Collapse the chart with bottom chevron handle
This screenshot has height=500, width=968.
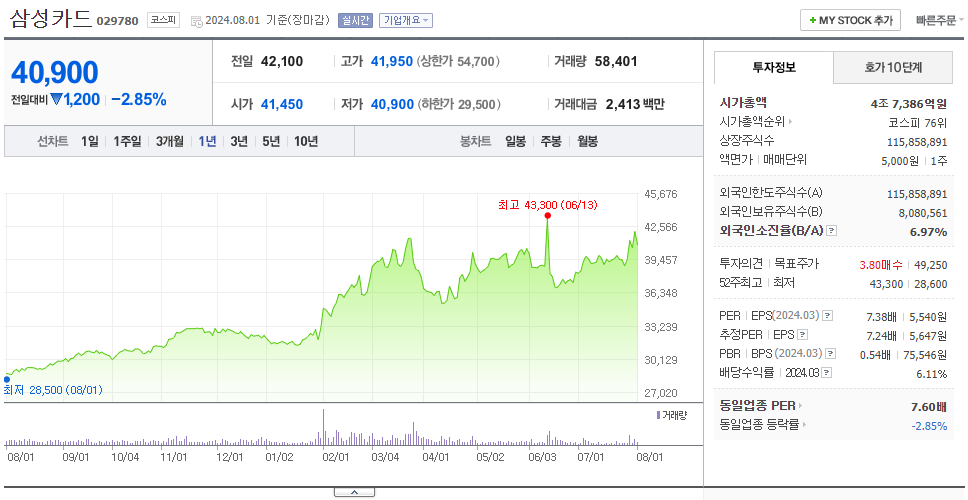tap(354, 492)
